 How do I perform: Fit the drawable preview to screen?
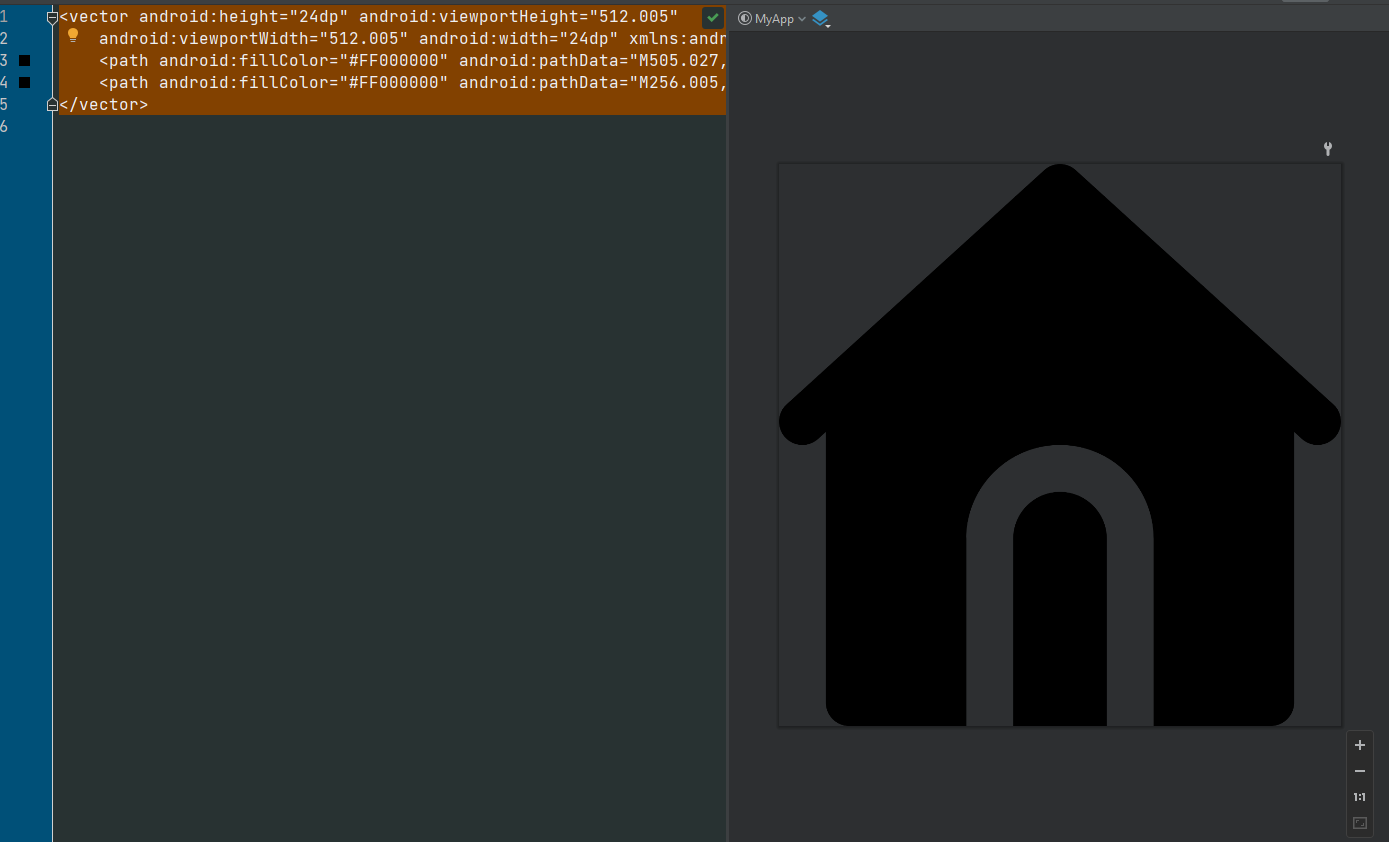tap(1359, 823)
